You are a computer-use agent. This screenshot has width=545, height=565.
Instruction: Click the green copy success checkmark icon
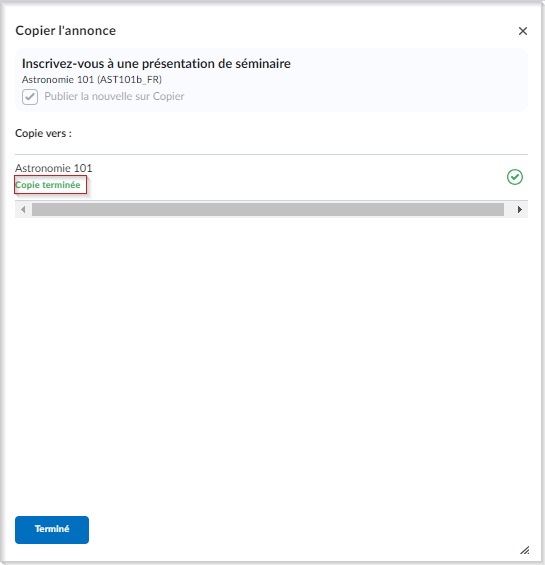(515, 177)
